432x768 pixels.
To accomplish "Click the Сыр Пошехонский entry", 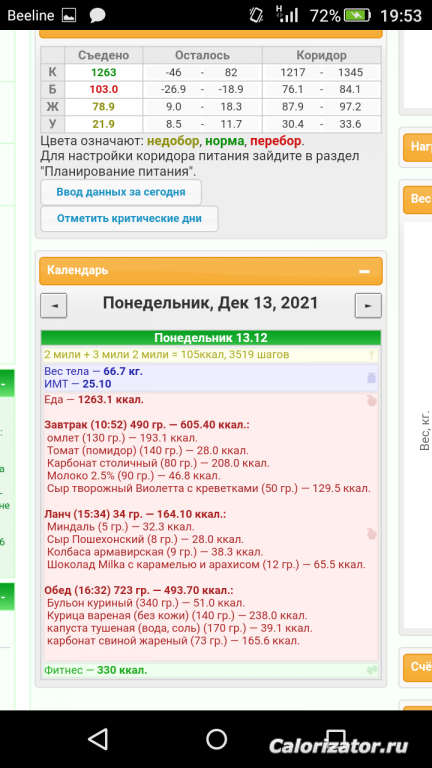I will (145, 540).
